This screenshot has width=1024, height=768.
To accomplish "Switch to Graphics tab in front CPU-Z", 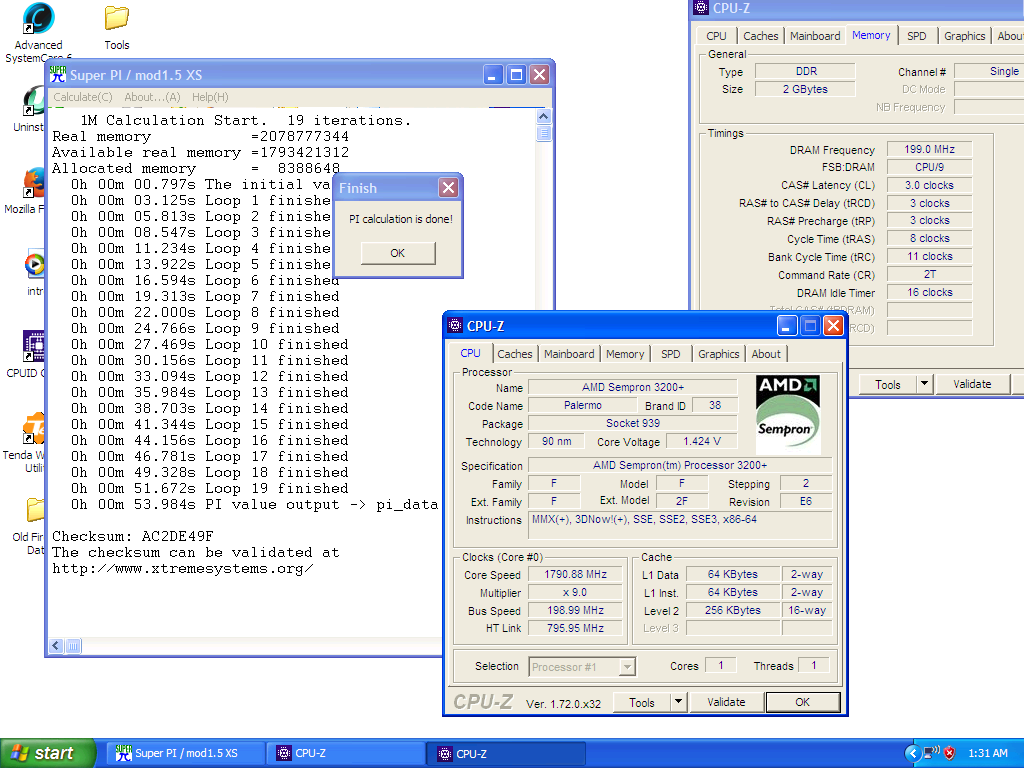I will pos(718,354).
